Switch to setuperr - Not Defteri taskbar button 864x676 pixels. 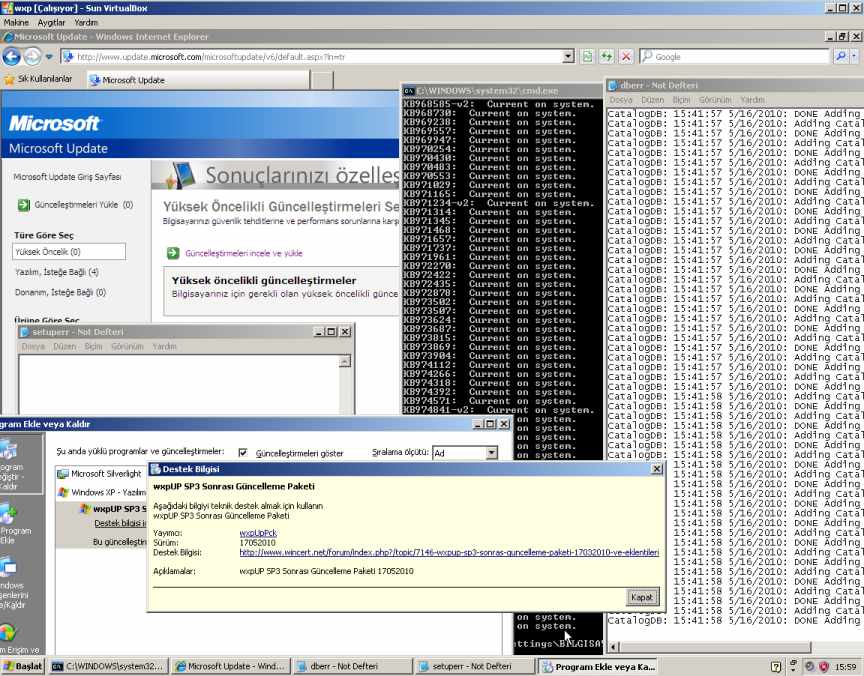tap(475, 667)
